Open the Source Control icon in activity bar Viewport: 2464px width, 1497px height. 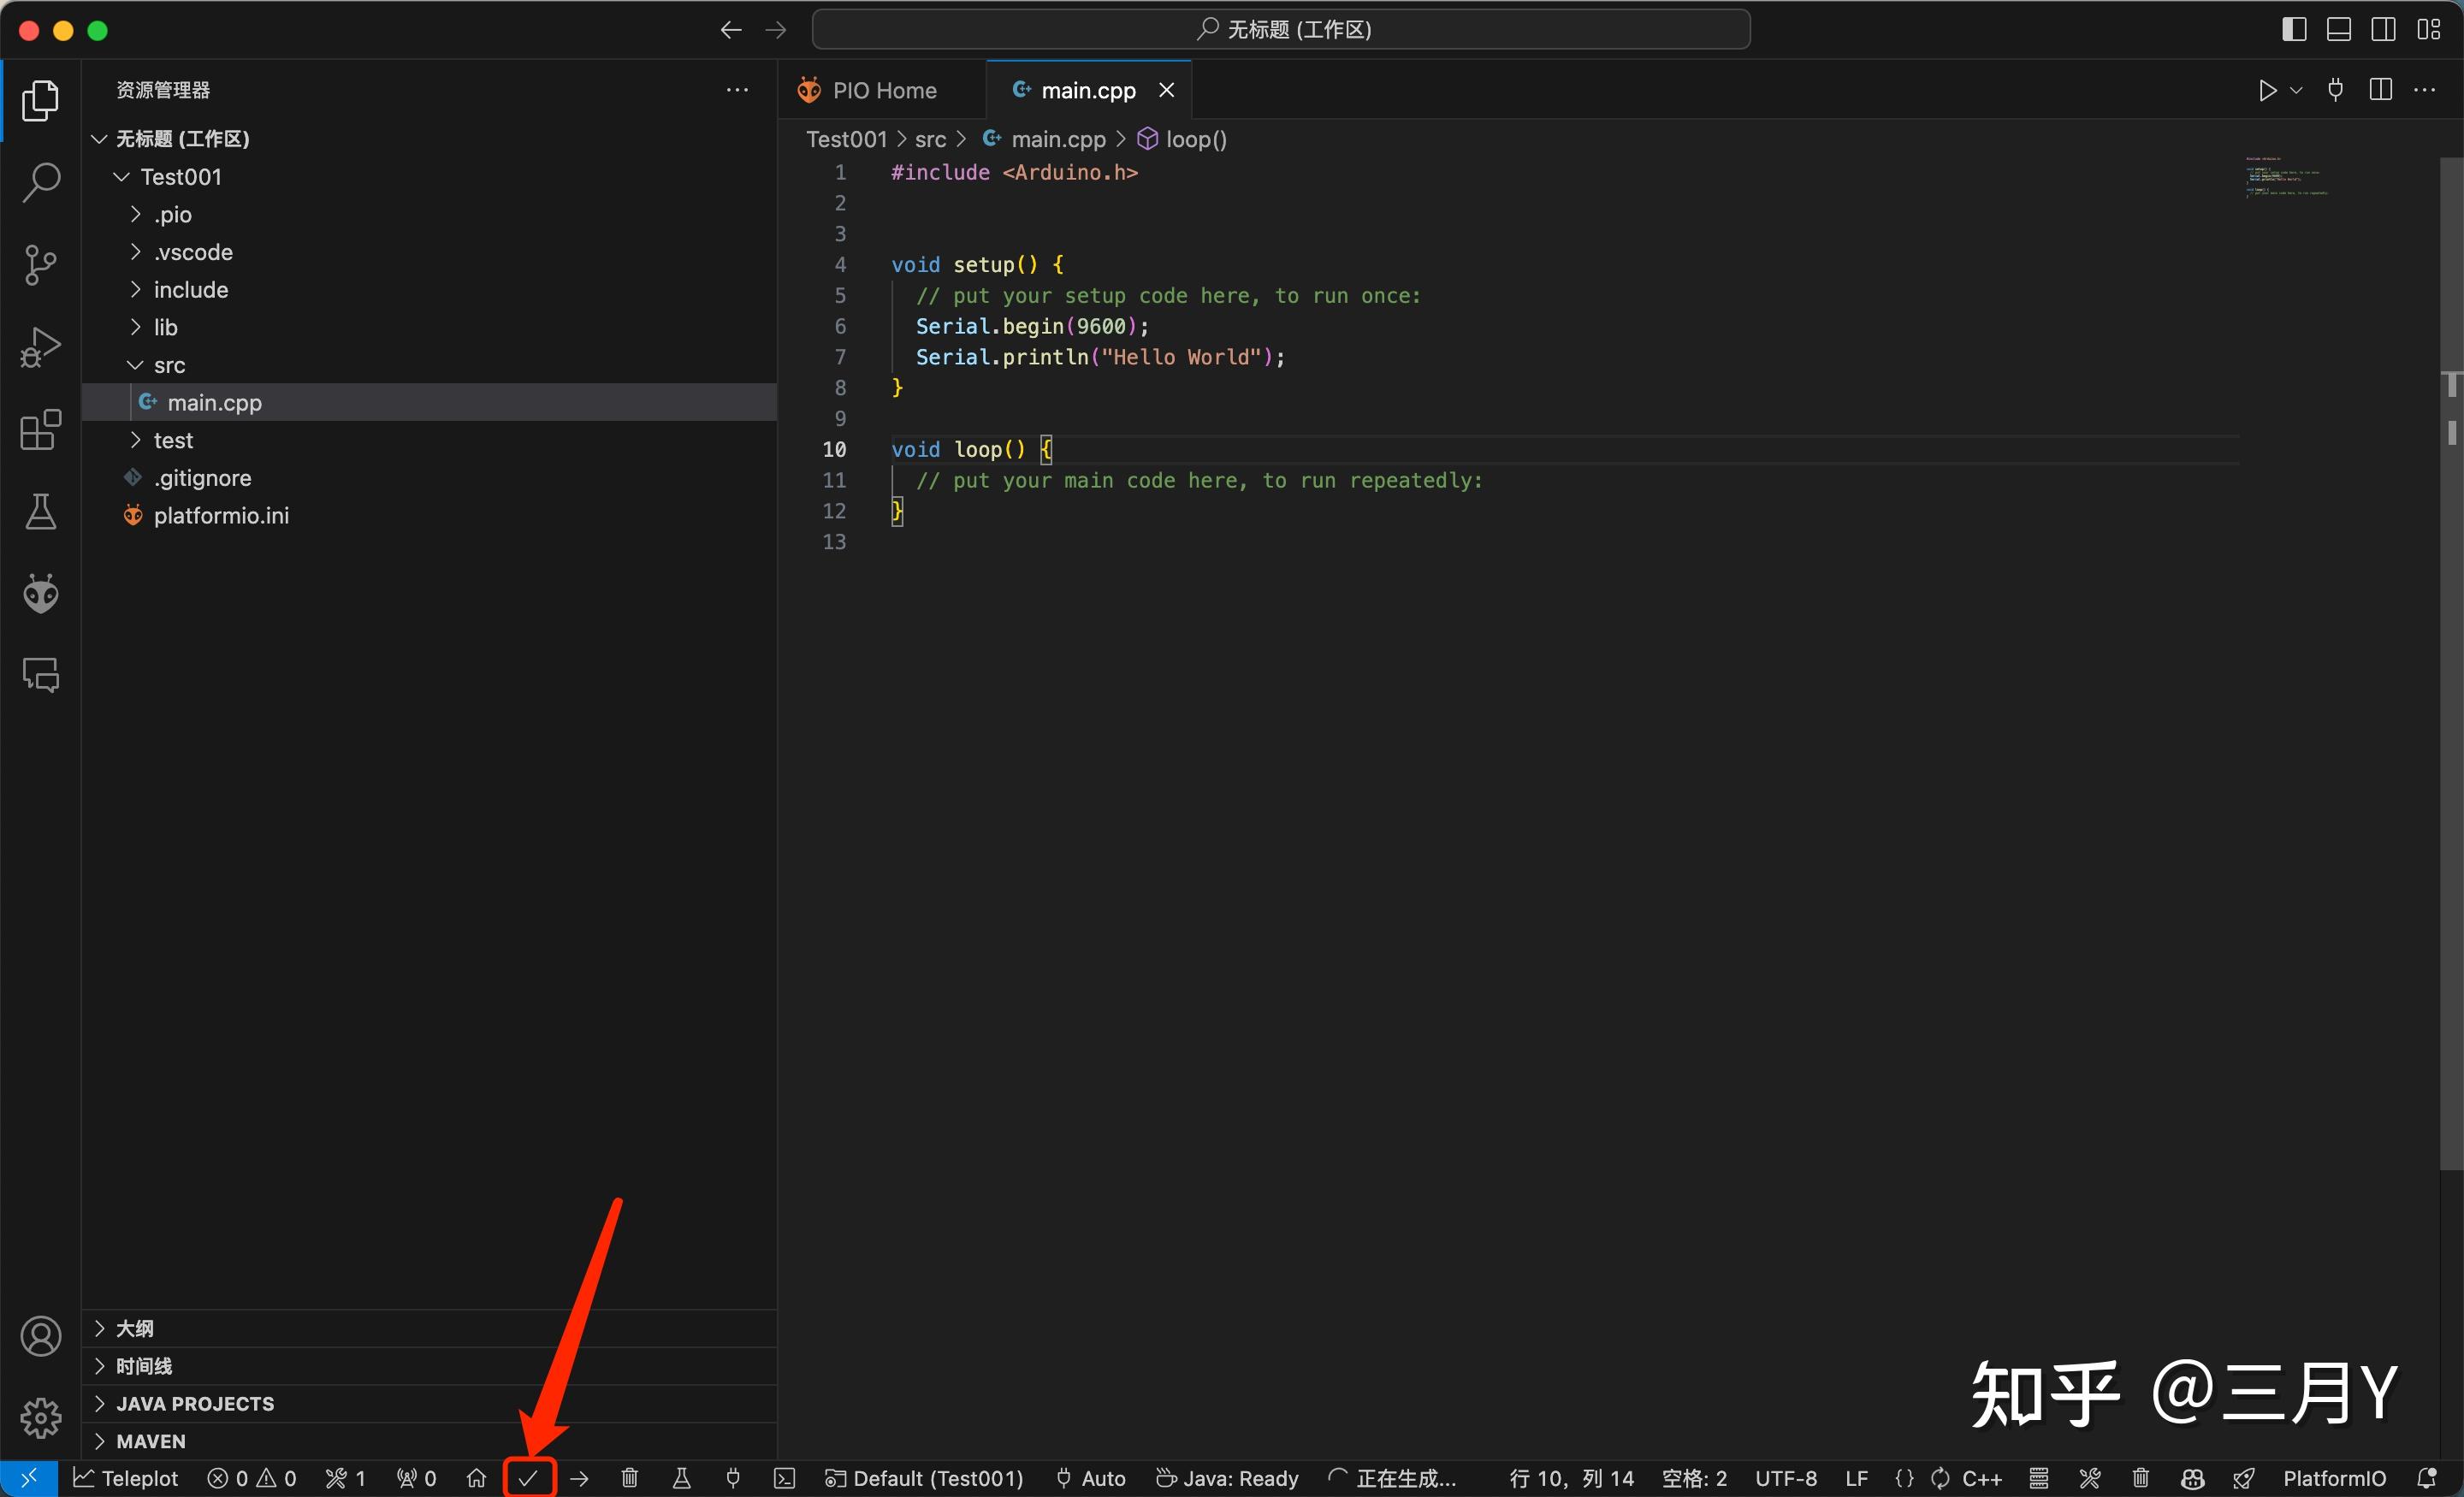(x=41, y=264)
